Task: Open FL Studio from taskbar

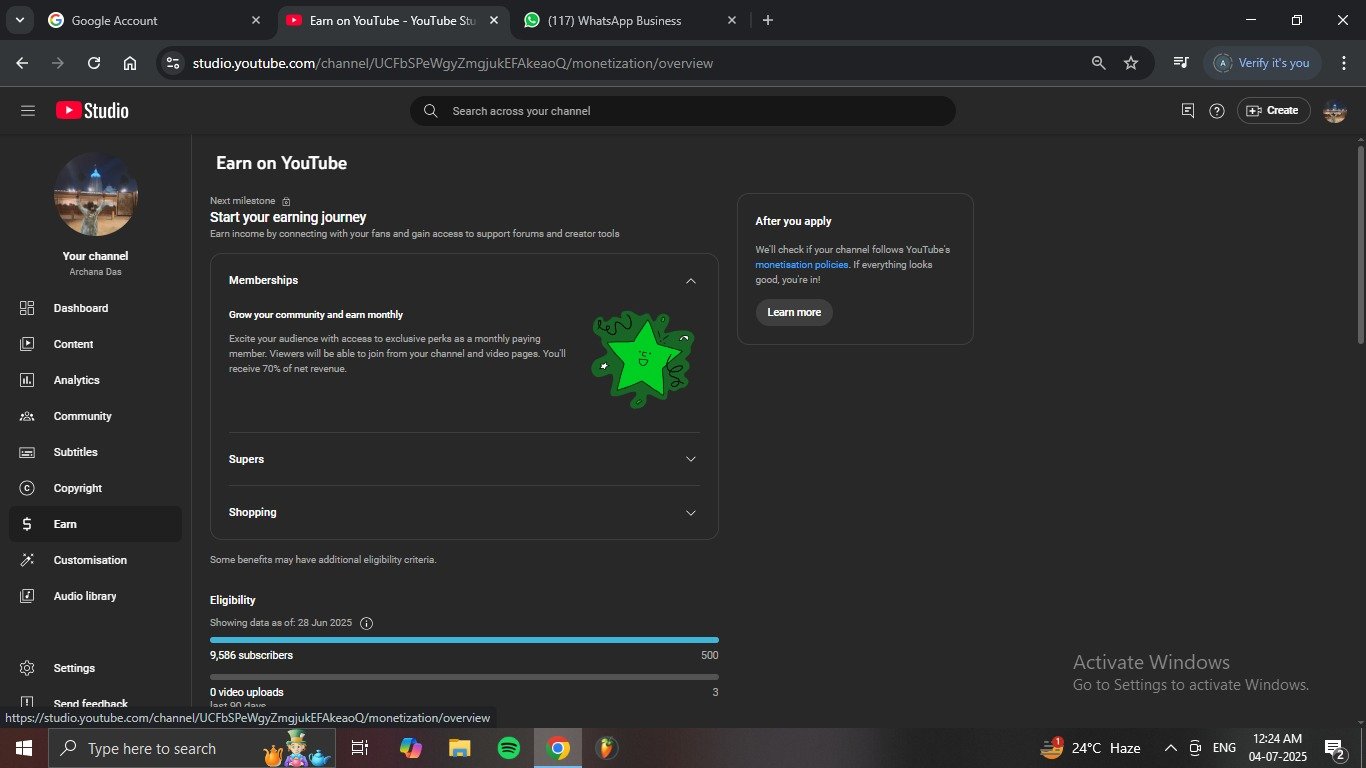Action: coord(606,748)
